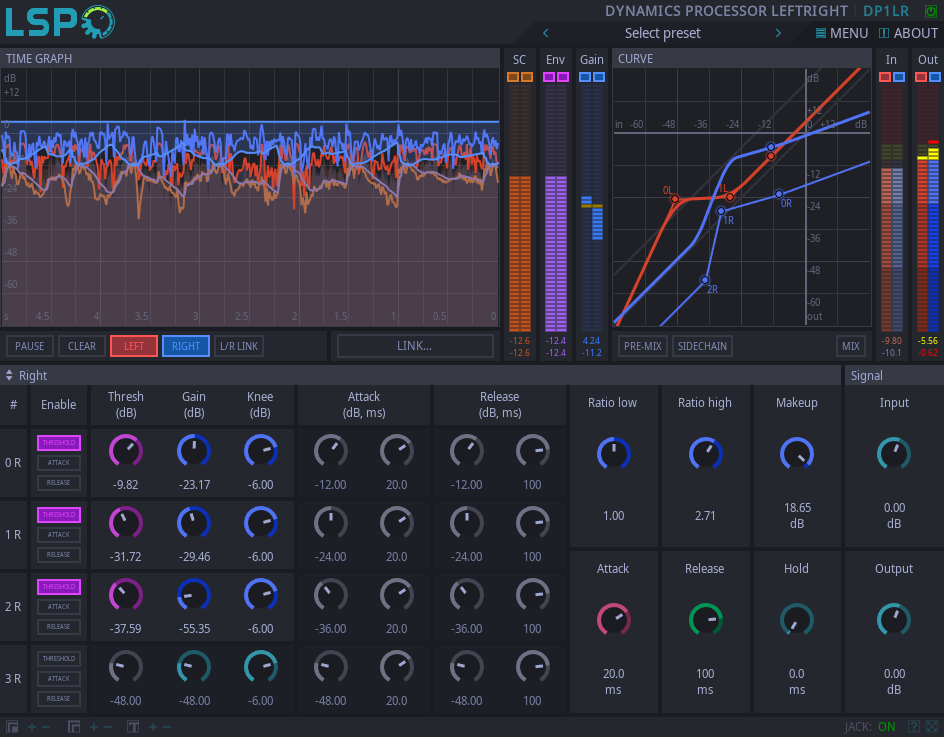Click the L/R LINK button
Viewport: 944px width, 737px height.
click(238, 346)
